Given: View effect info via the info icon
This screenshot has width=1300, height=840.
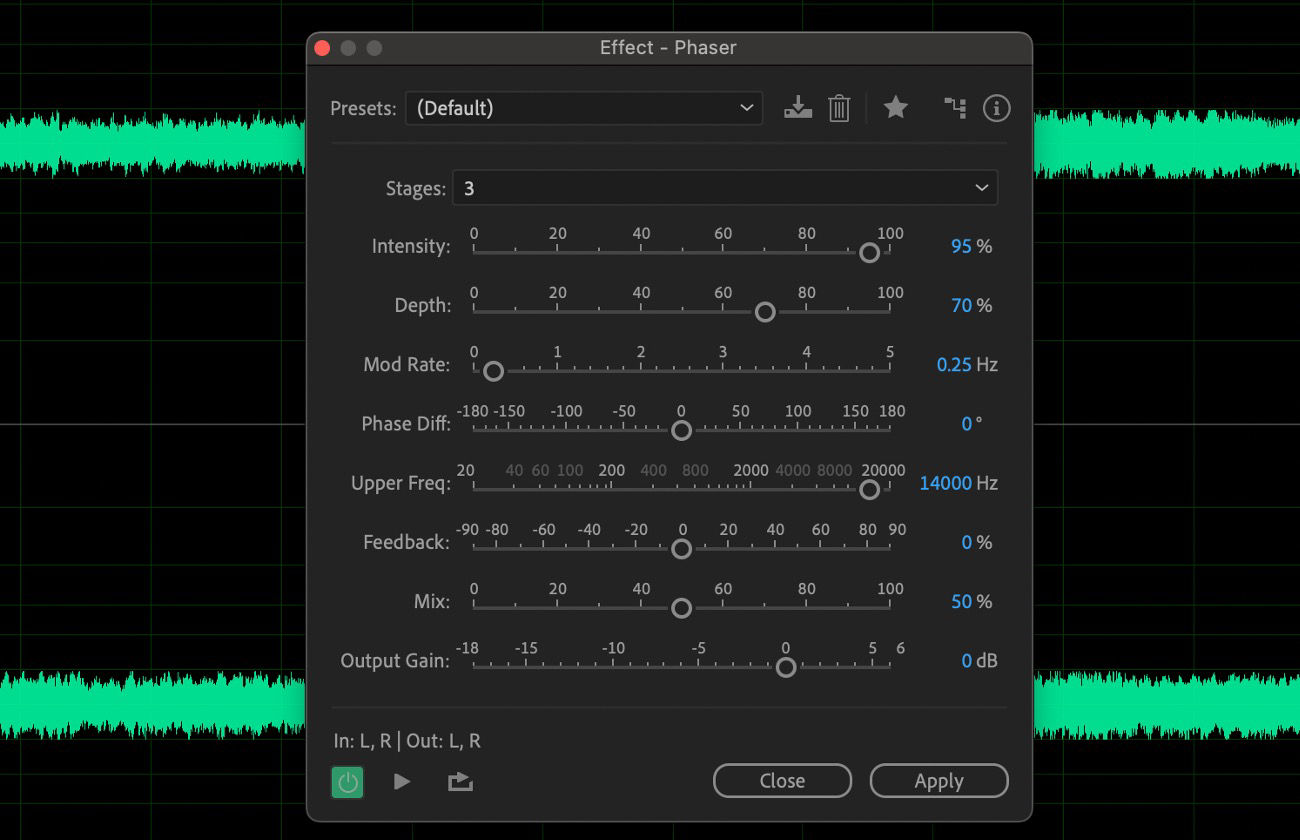Looking at the screenshot, I should 996,108.
